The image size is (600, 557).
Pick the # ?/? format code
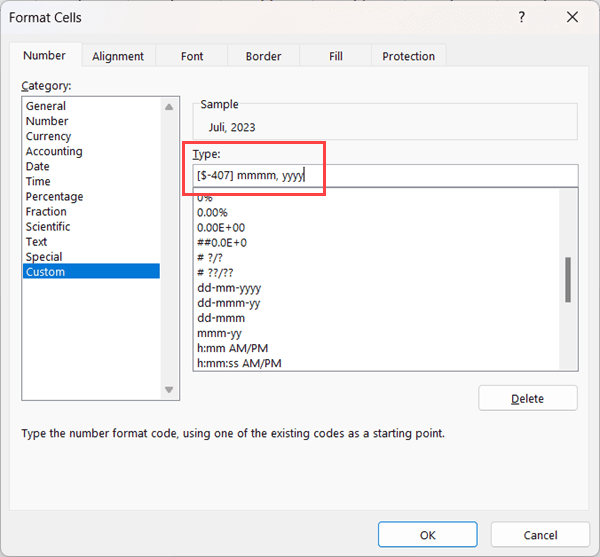pos(376,258)
